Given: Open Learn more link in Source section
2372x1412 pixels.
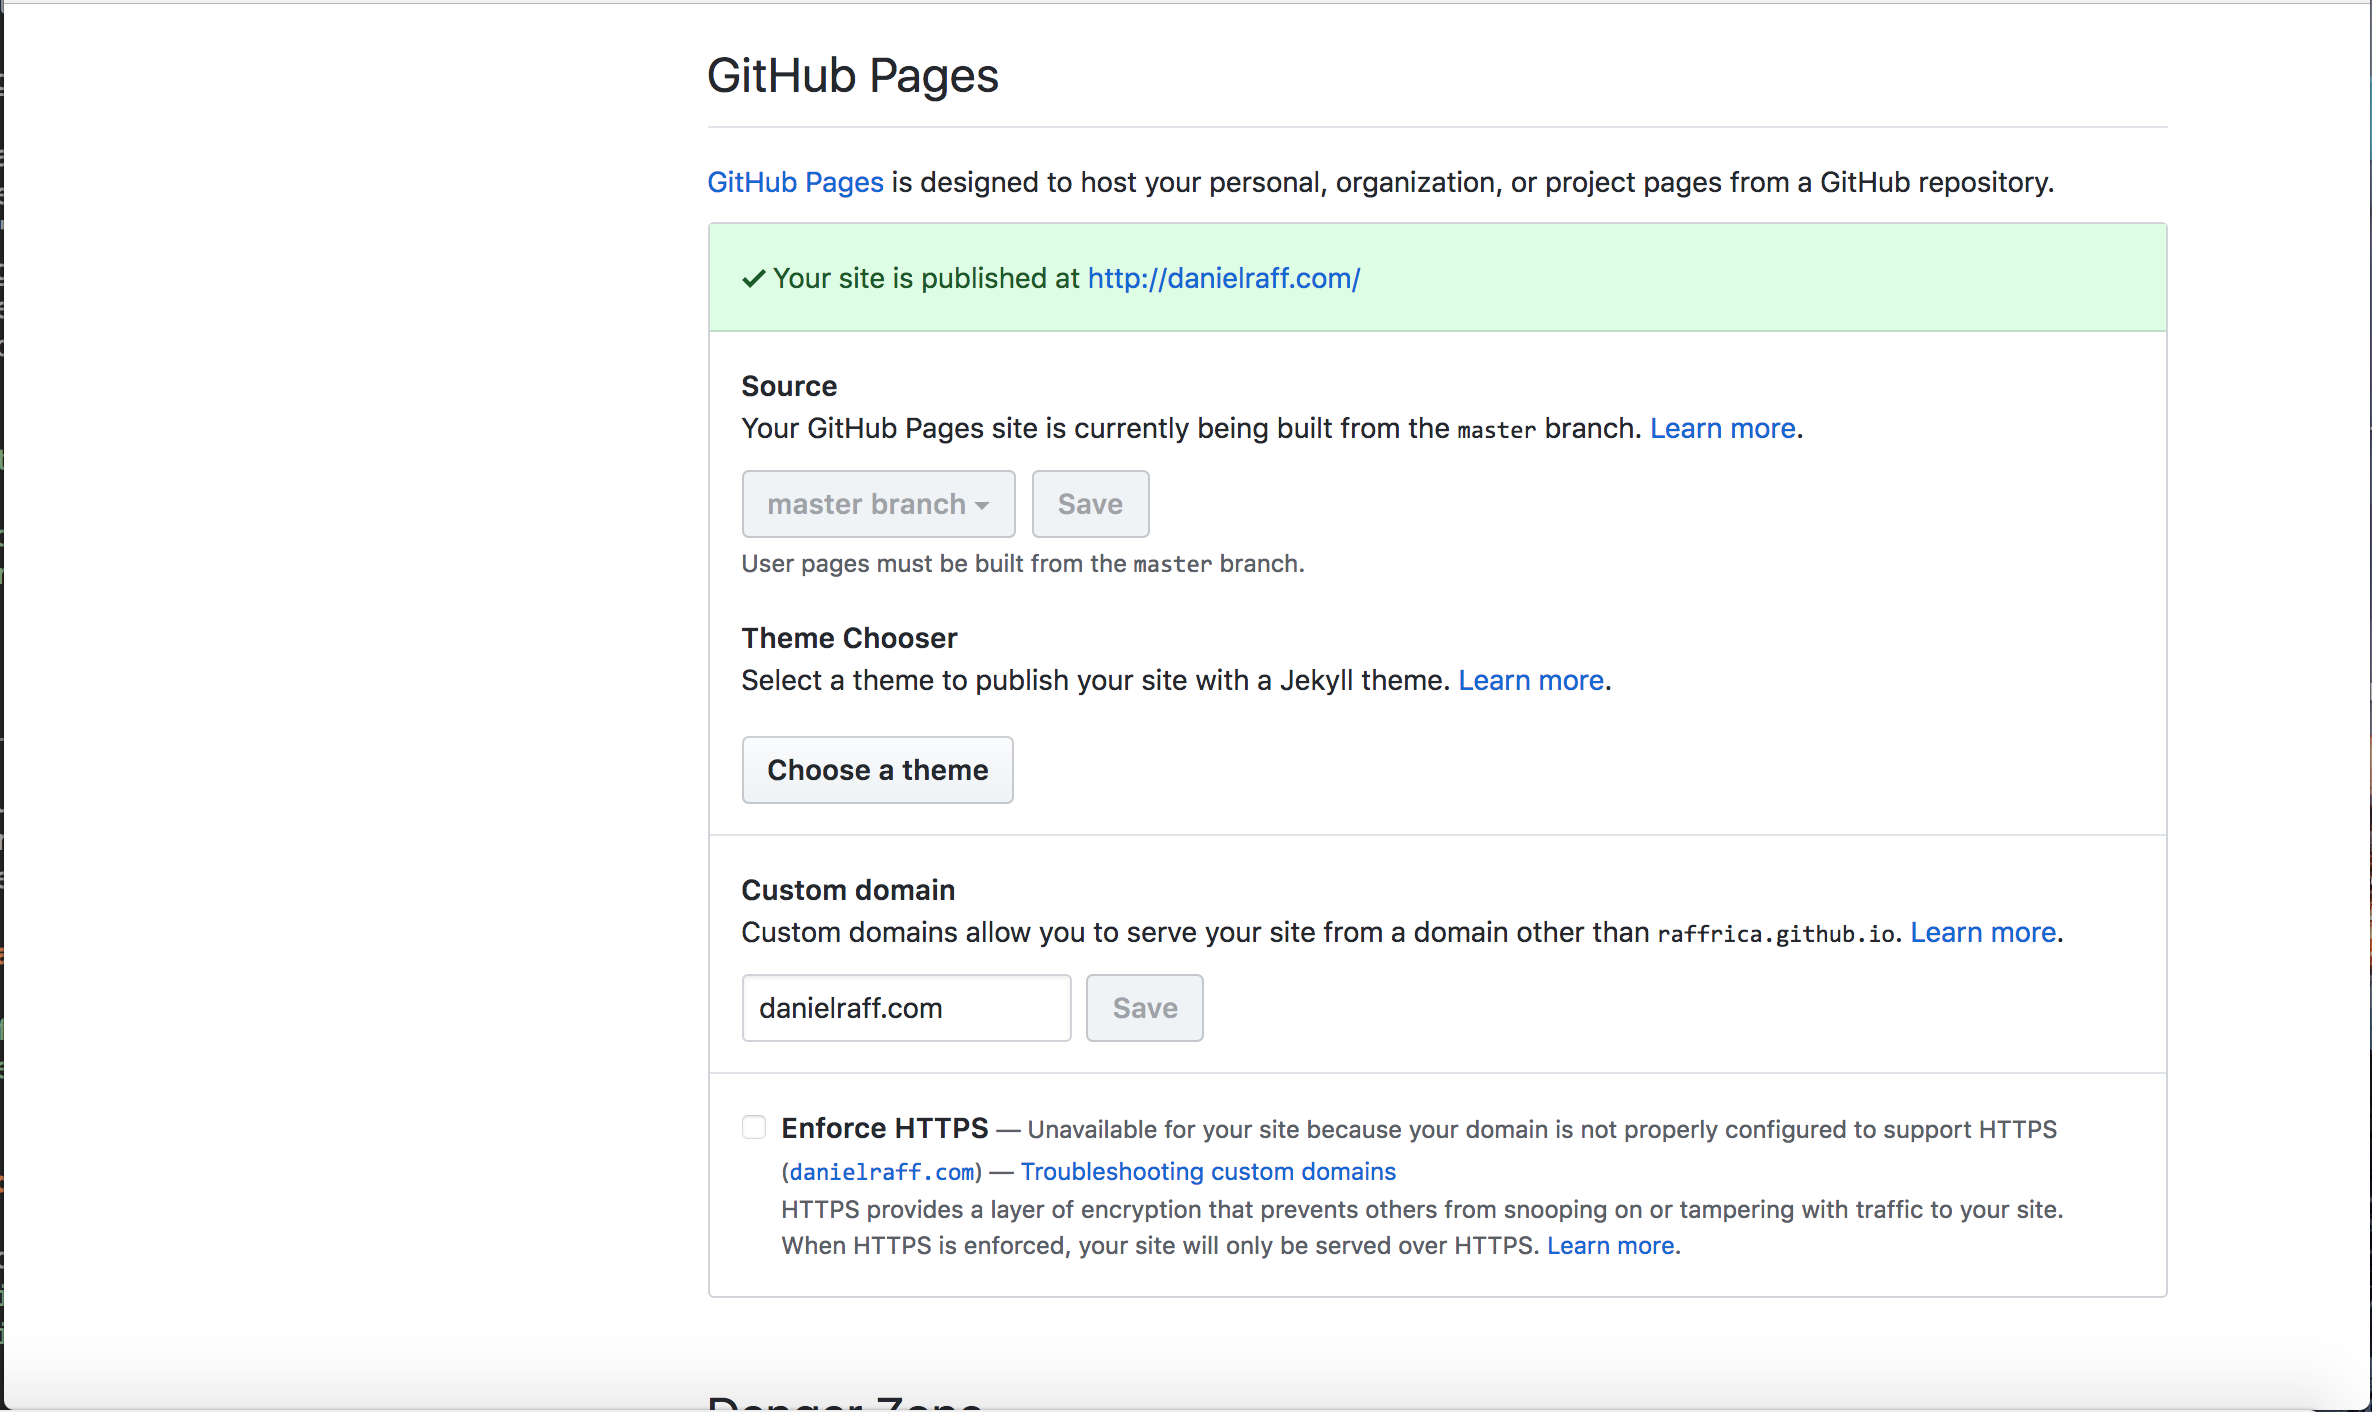Looking at the screenshot, I should tap(1722, 428).
